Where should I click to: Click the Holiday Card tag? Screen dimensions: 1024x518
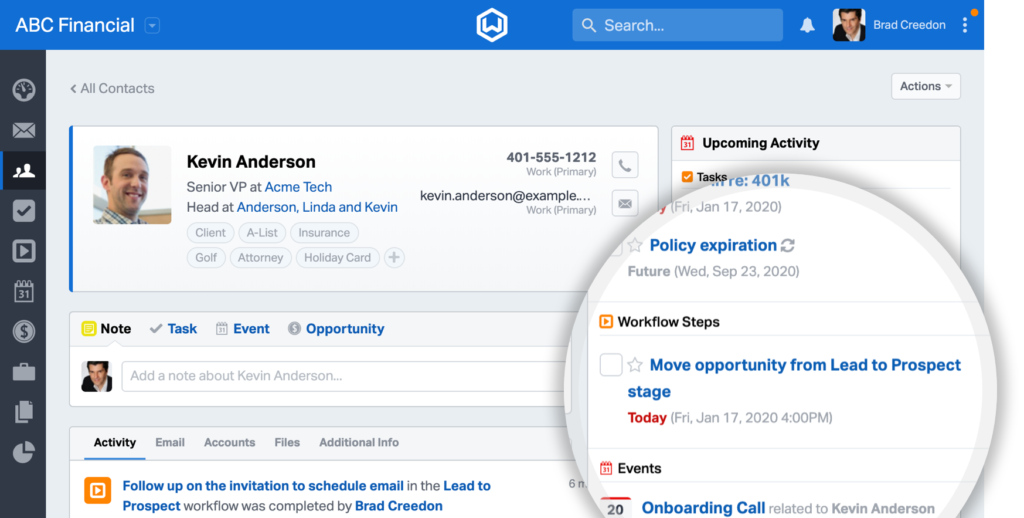[337, 257]
